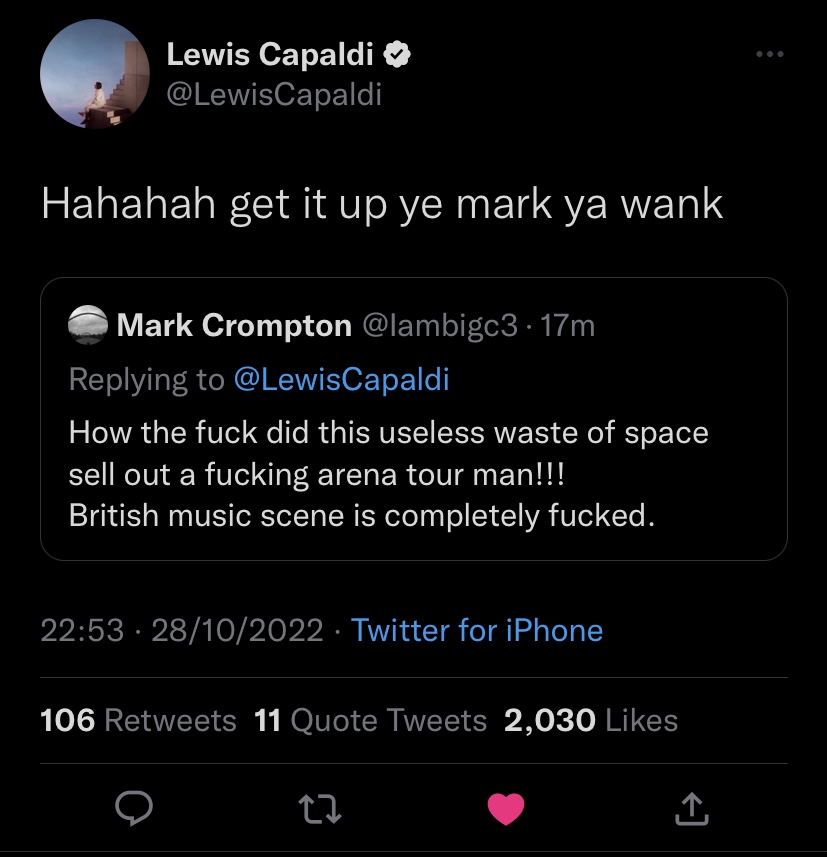The width and height of the screenshot is (827, 857).
Task: Open the quoted tweet text about arena tour
Action: point(389,474)
